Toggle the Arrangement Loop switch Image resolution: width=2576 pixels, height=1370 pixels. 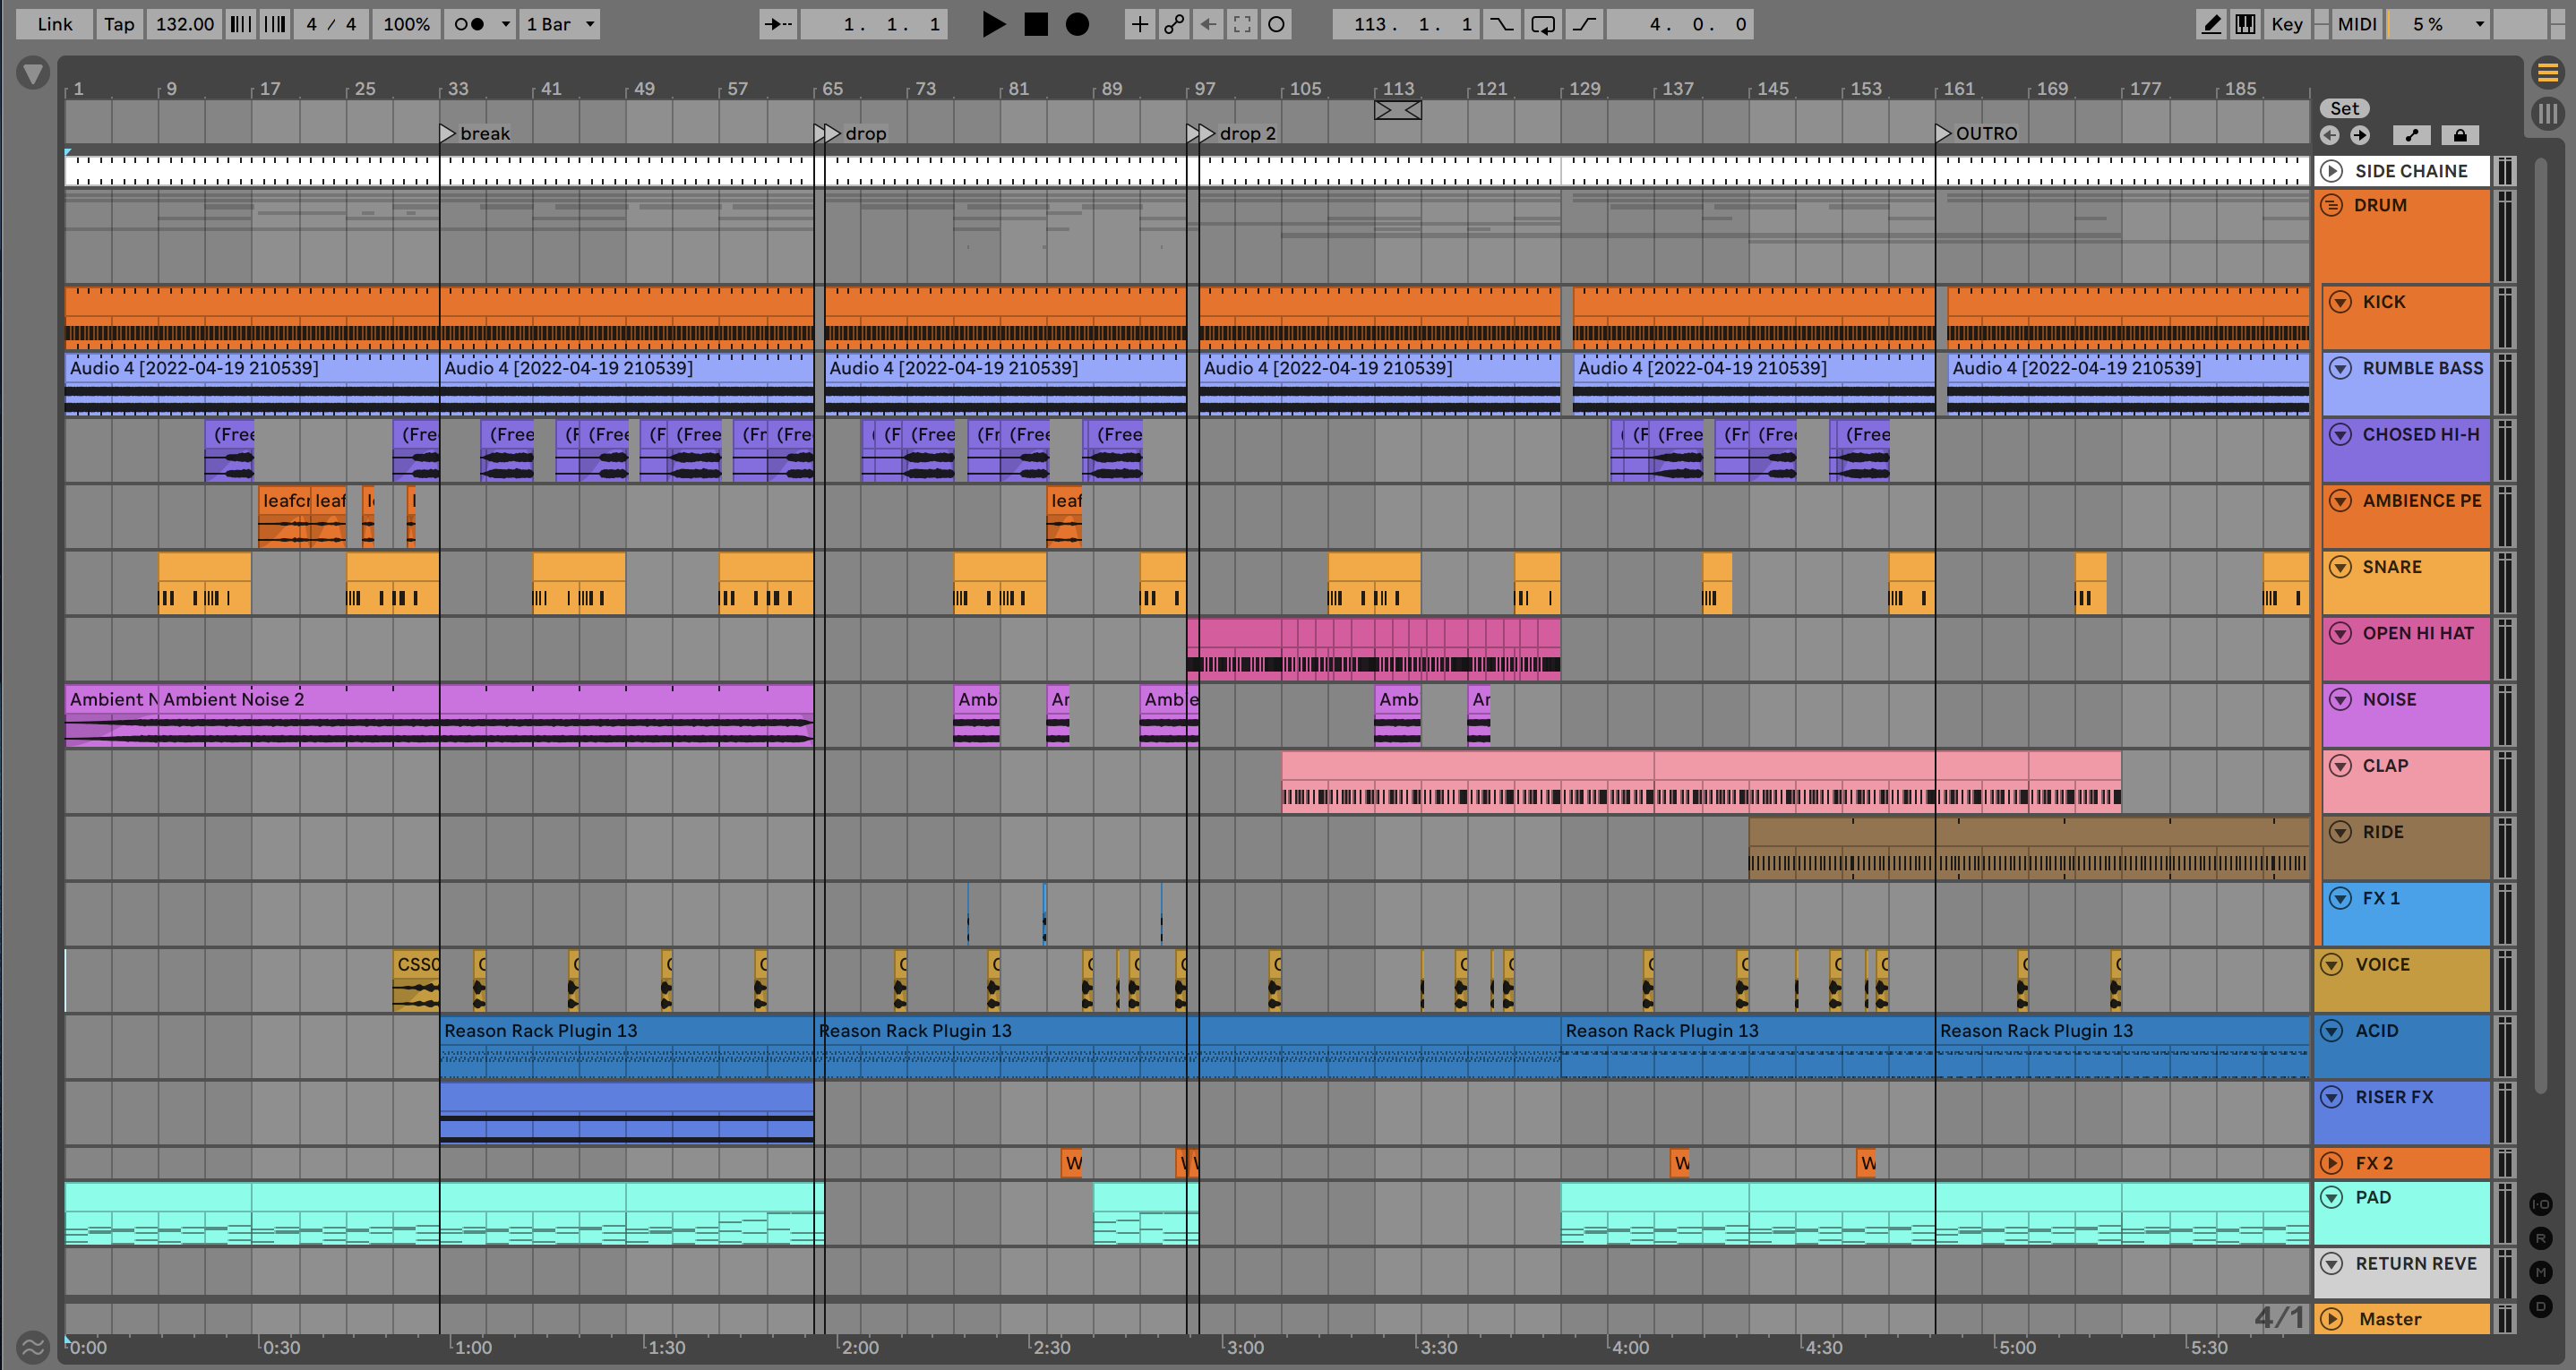click(x=1543, y=24)
